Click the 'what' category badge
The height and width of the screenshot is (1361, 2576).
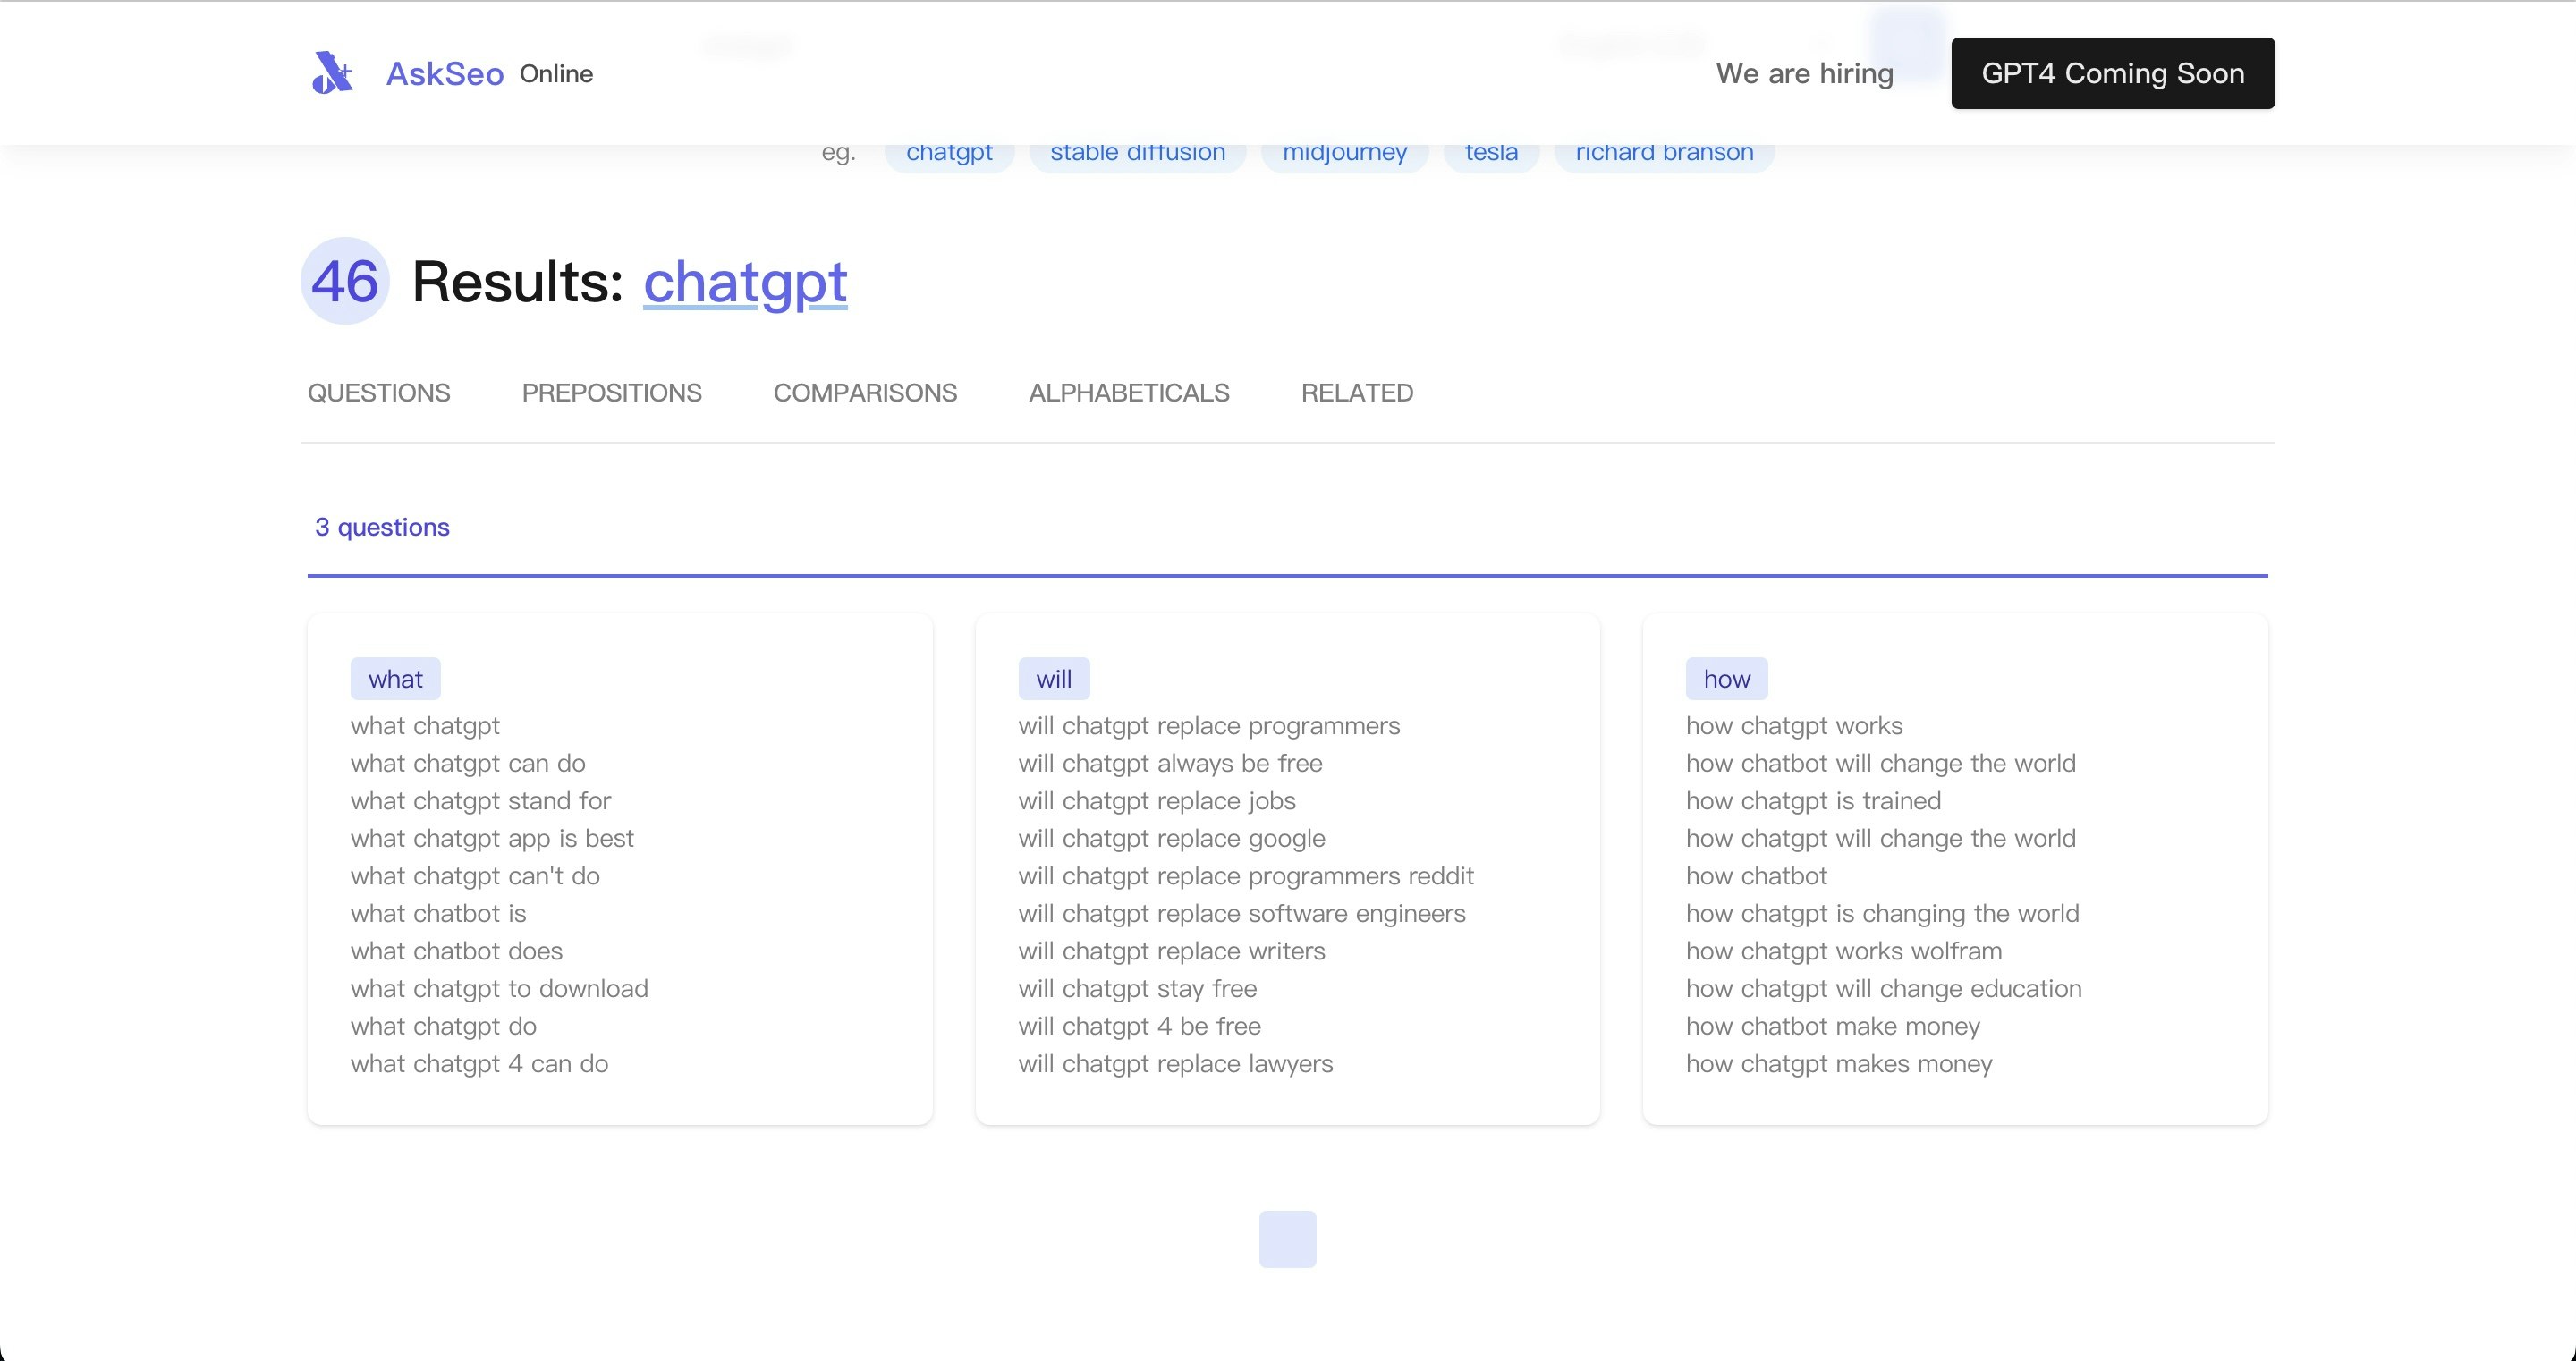pos(395,679)
